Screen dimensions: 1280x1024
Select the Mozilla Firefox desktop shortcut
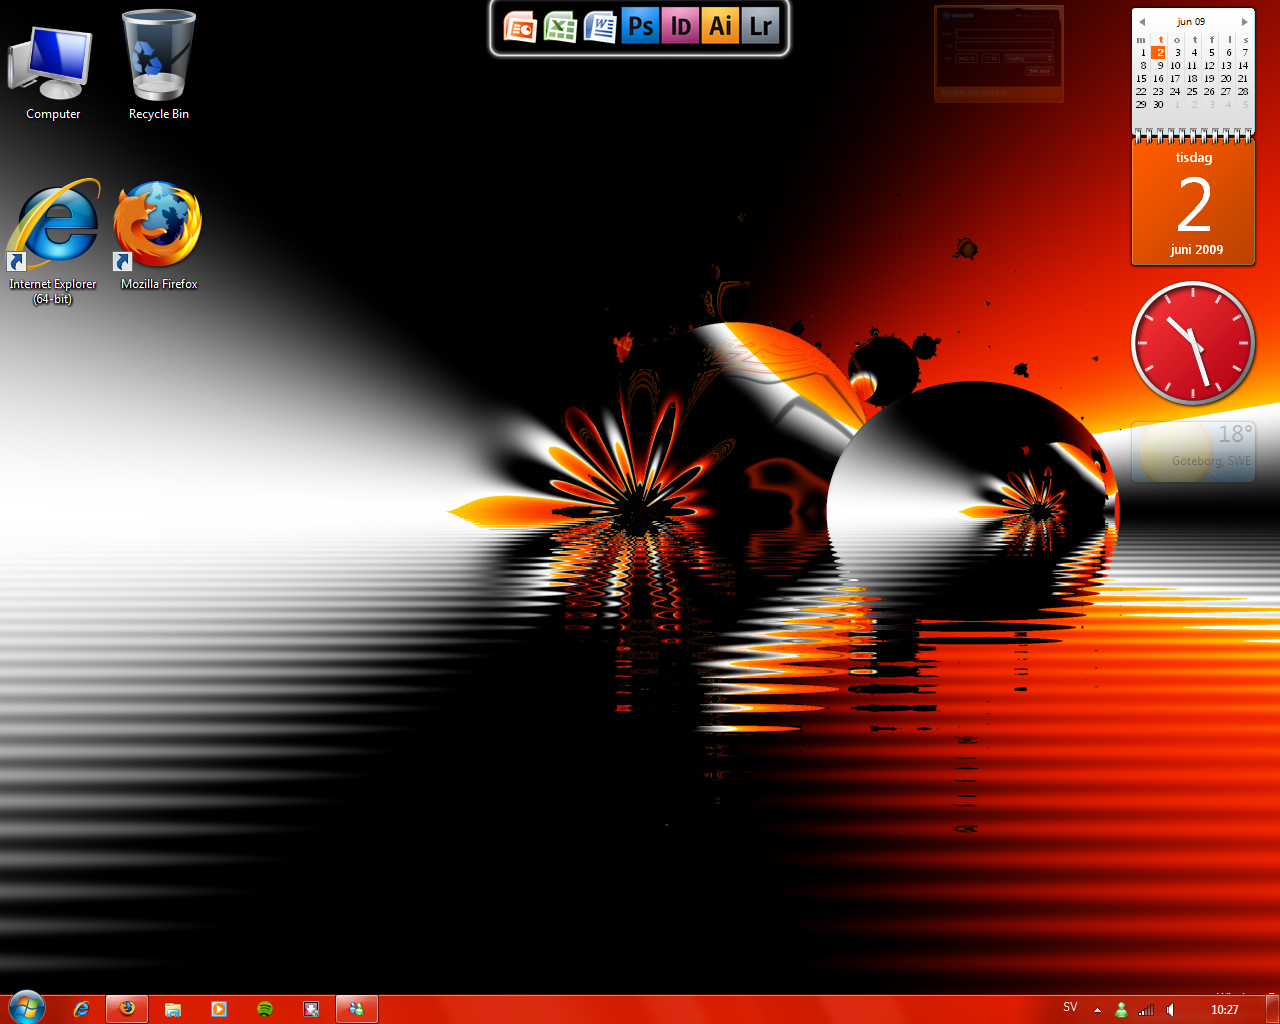159,236
